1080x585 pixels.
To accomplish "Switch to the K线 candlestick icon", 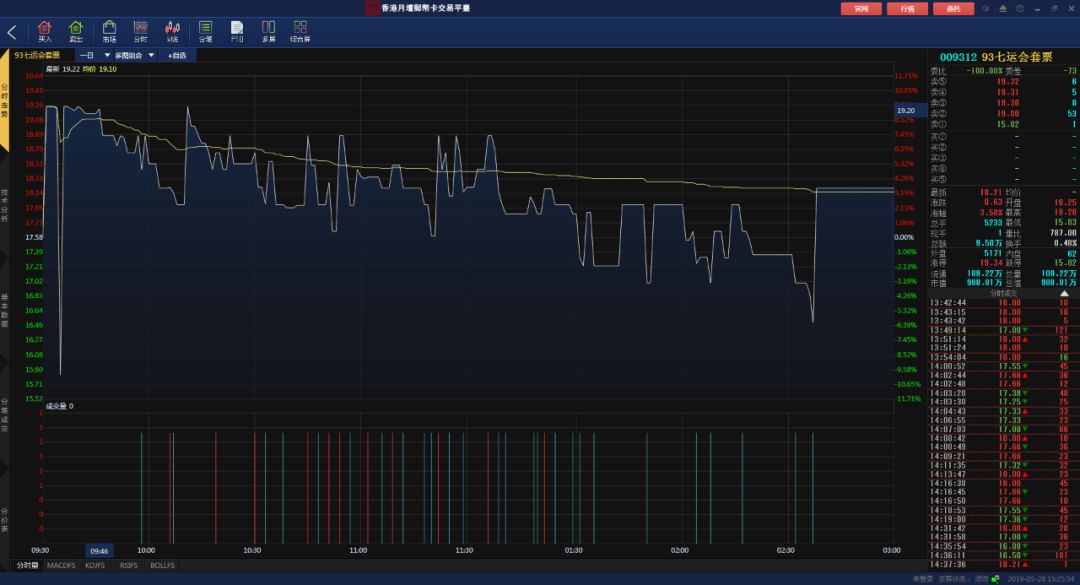I will click(x=172, y=31).
